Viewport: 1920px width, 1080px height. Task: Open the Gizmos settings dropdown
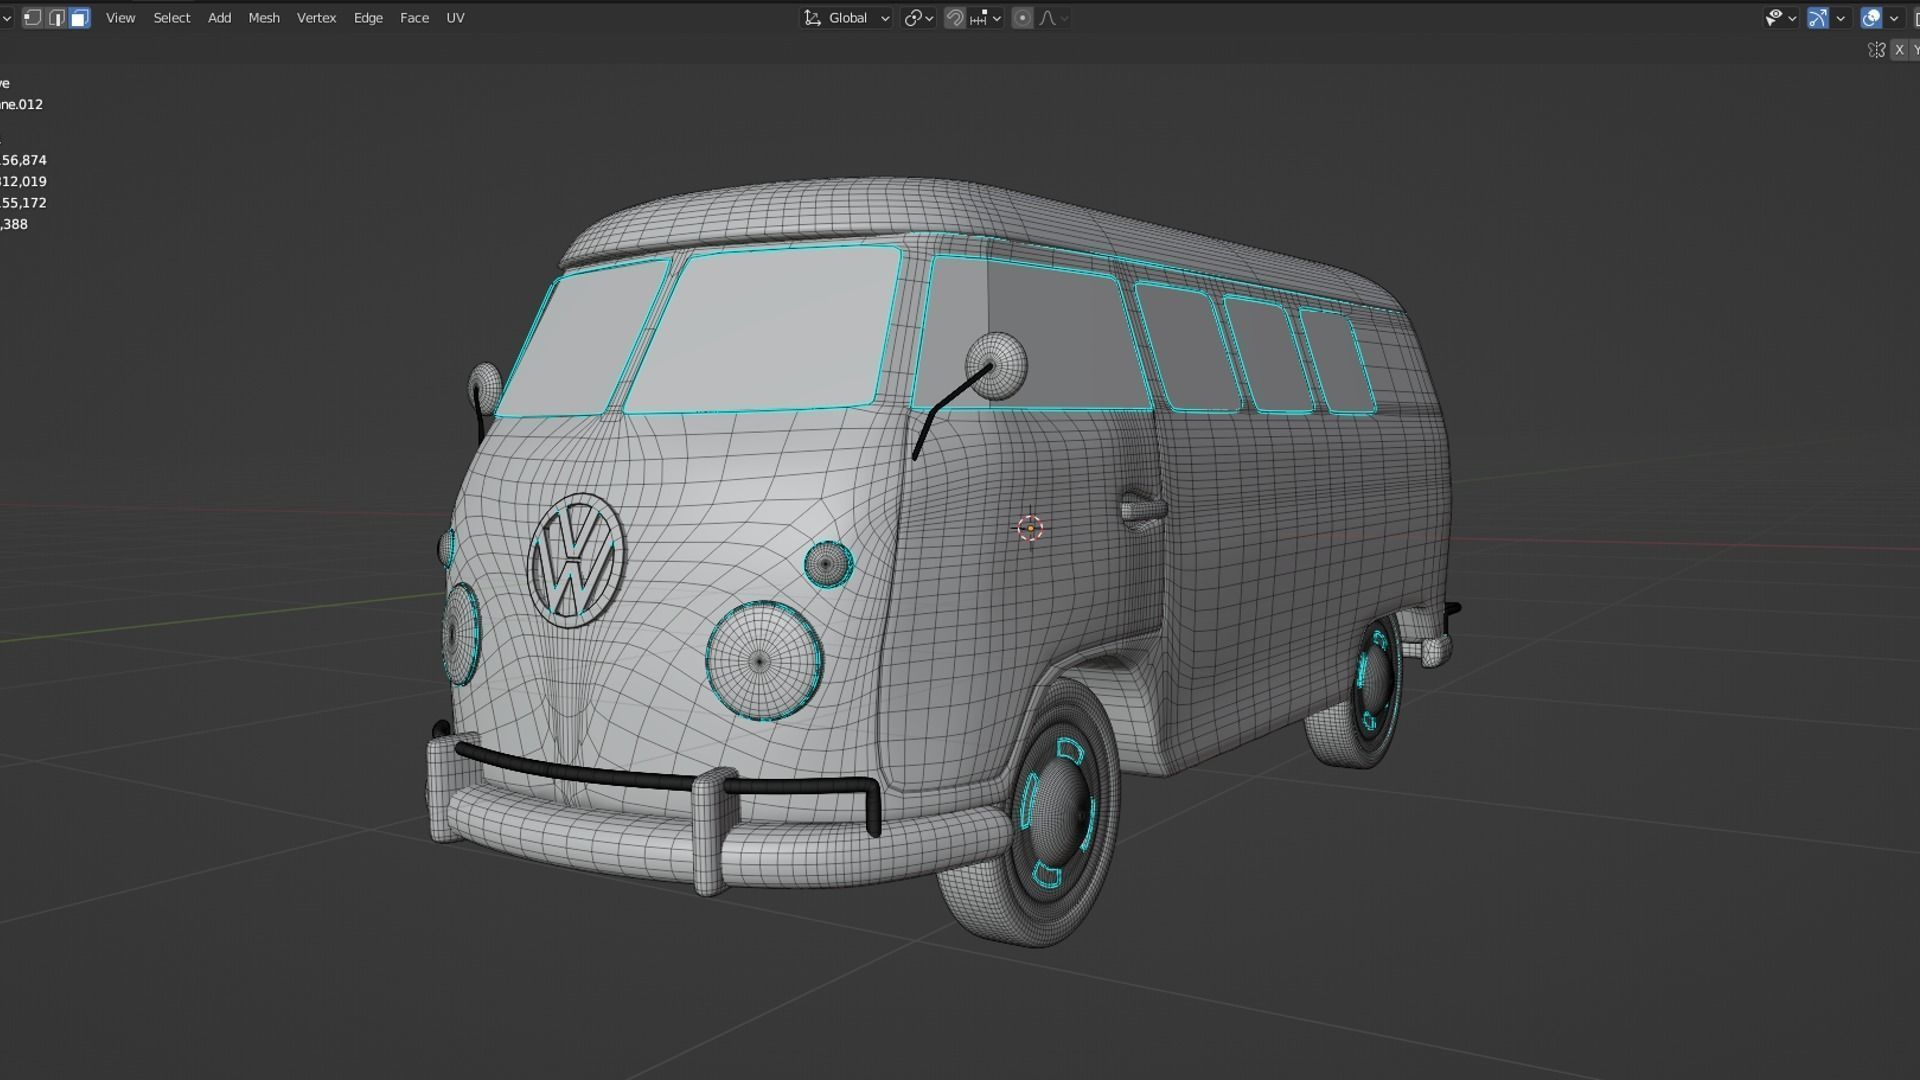(1840, 17)
